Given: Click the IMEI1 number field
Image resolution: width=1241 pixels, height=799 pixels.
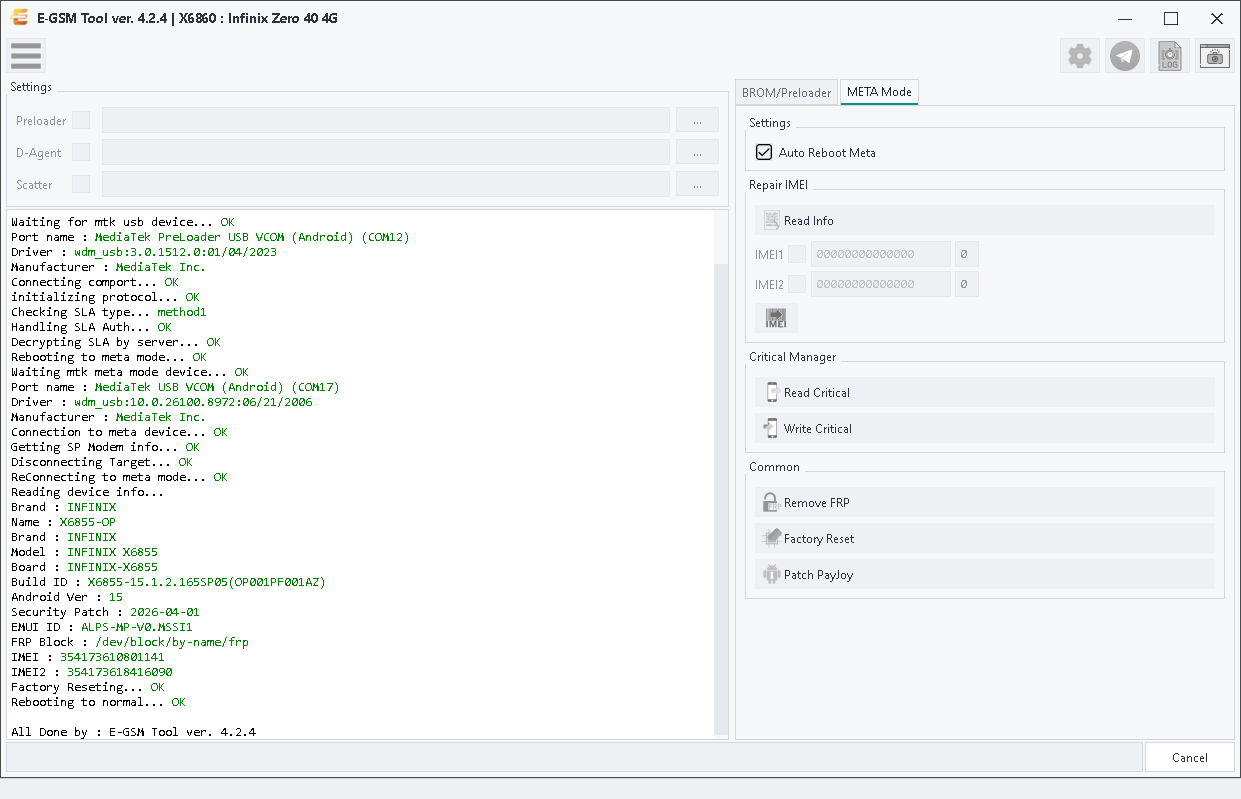Looking at the screenshot, I should (881, 254).
